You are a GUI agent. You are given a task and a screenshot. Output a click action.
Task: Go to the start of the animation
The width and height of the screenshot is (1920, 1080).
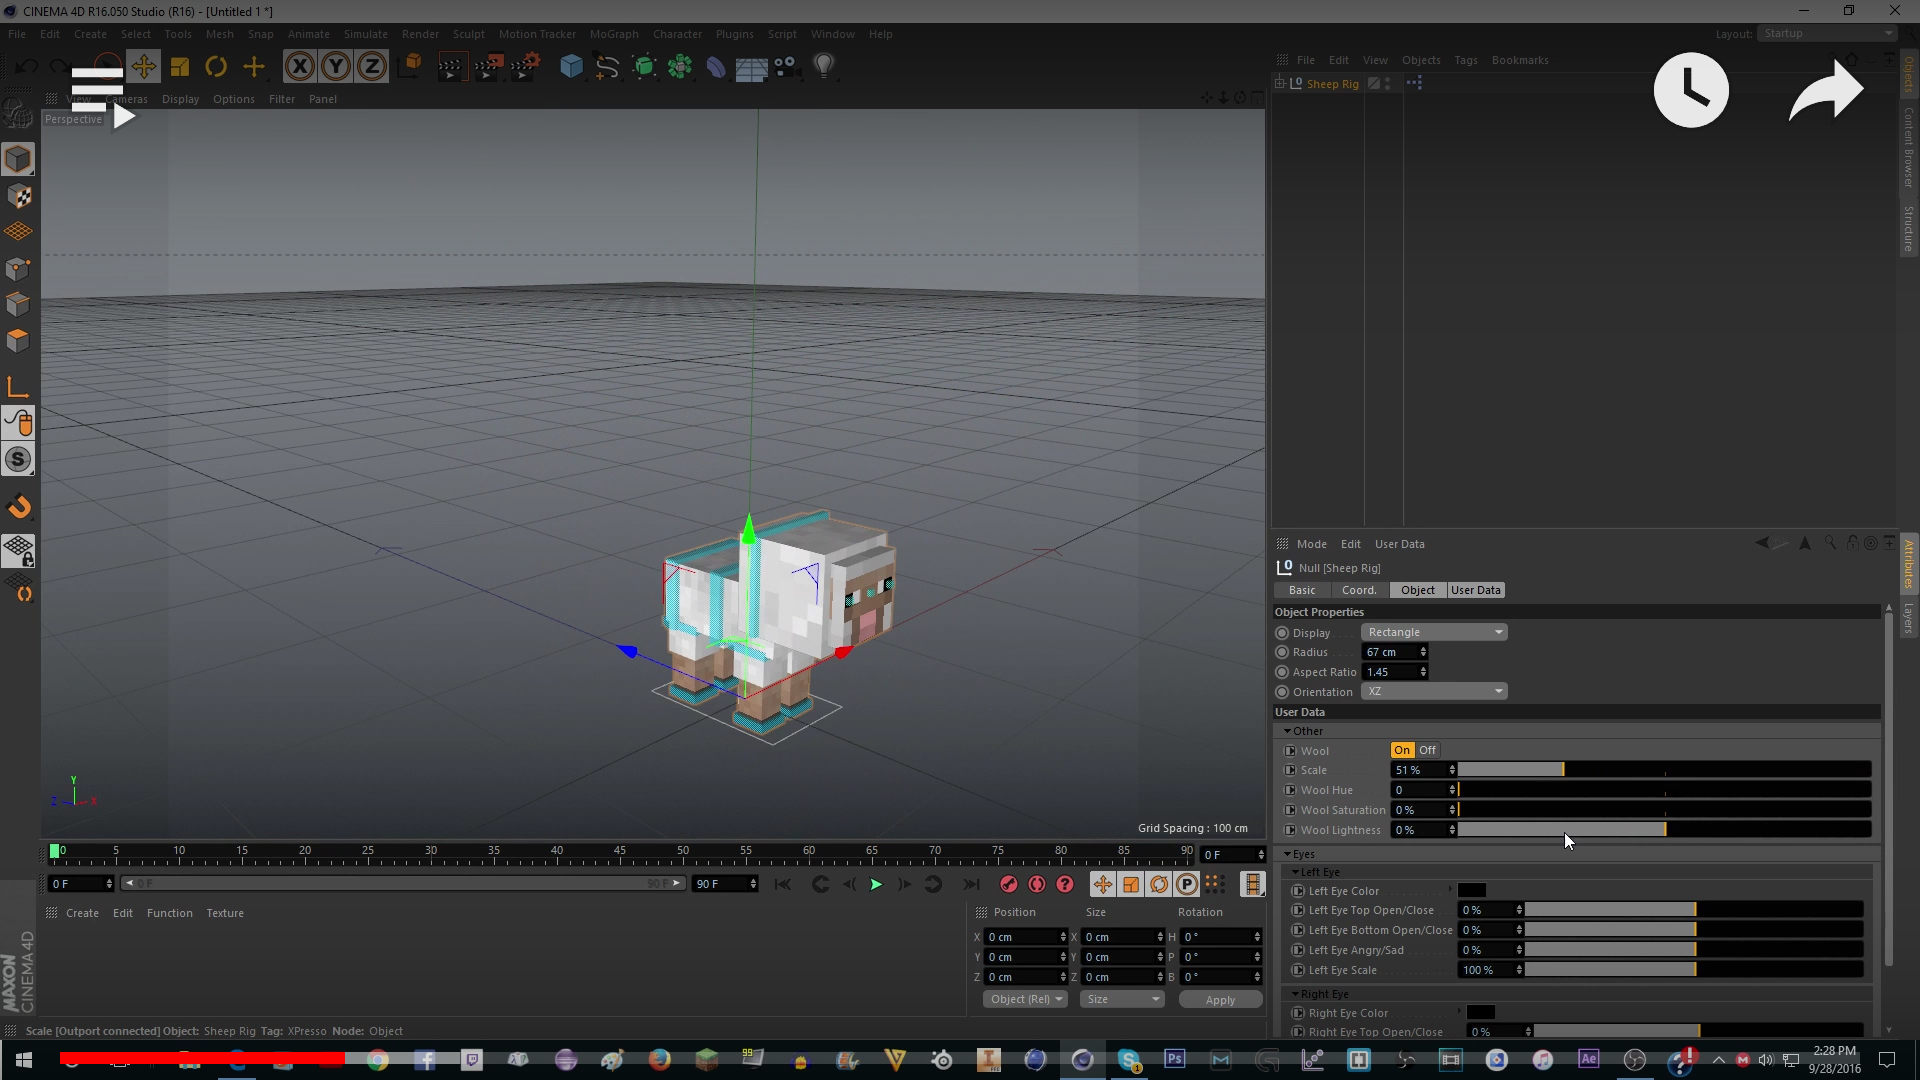click(782, 884)
